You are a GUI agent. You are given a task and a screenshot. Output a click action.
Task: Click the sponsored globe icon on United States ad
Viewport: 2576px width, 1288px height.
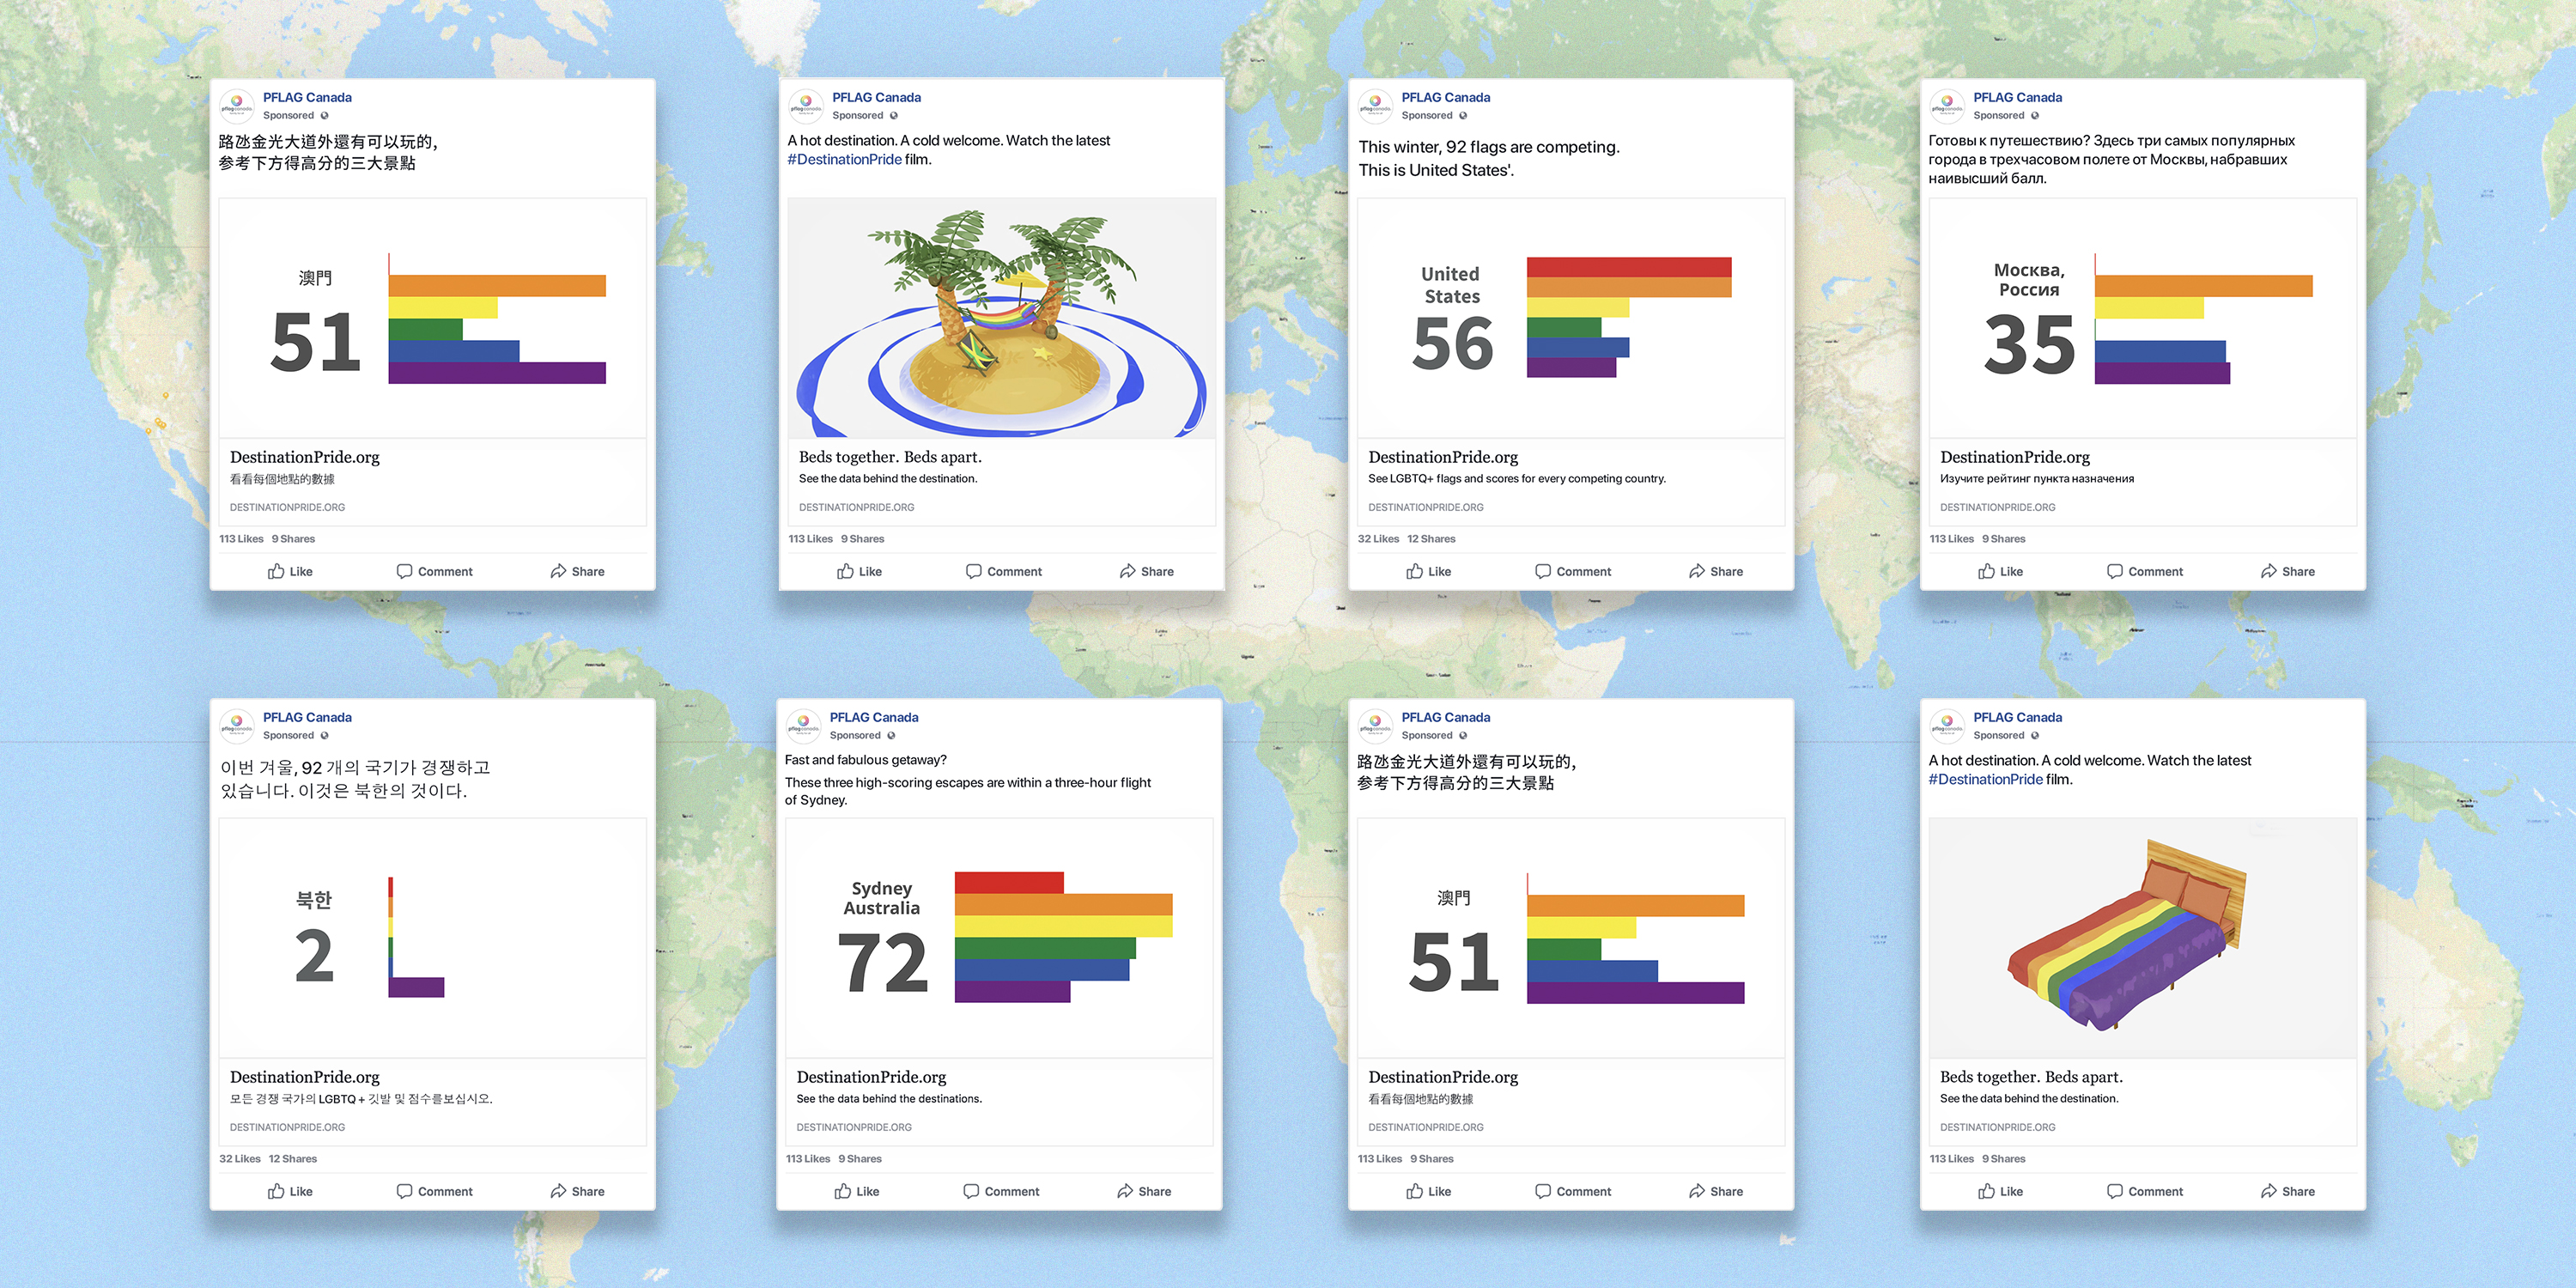(1463, 116)
